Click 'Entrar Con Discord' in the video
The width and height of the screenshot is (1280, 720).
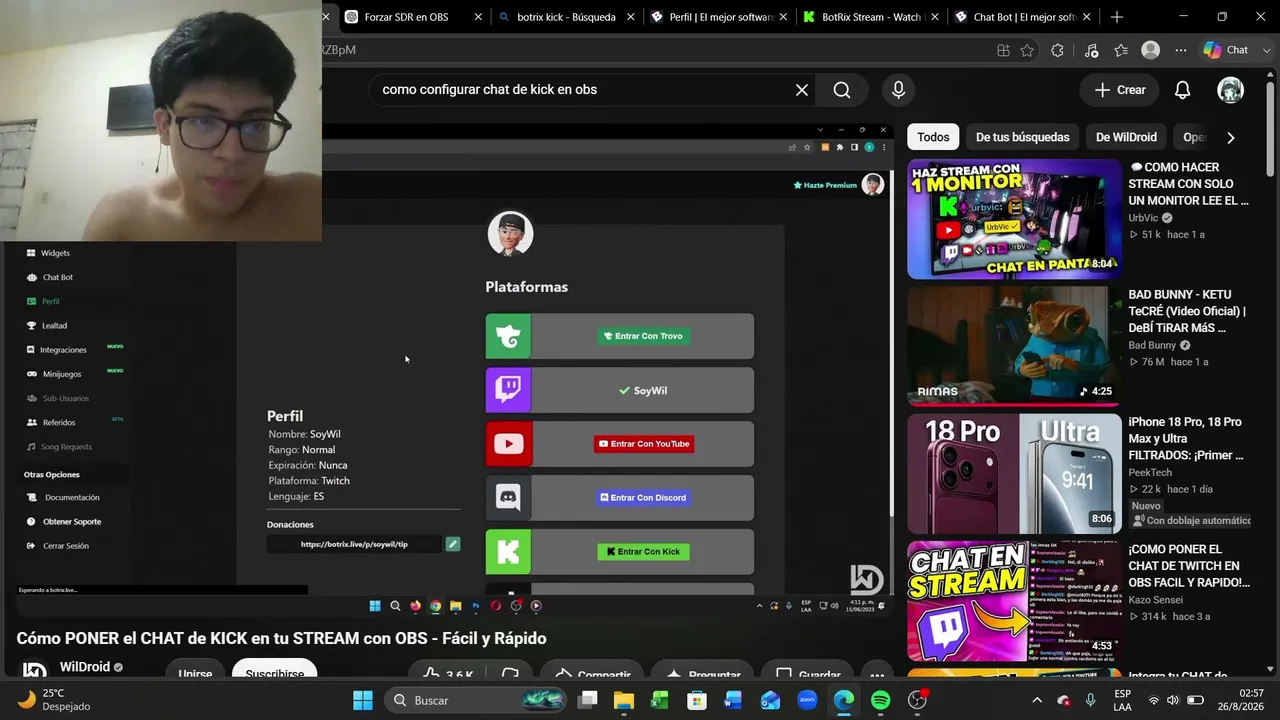pos(643,498)
